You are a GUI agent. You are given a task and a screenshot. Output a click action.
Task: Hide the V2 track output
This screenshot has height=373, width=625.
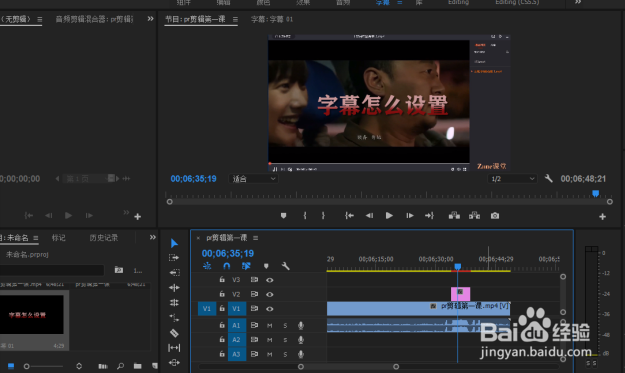coord(270,294)
